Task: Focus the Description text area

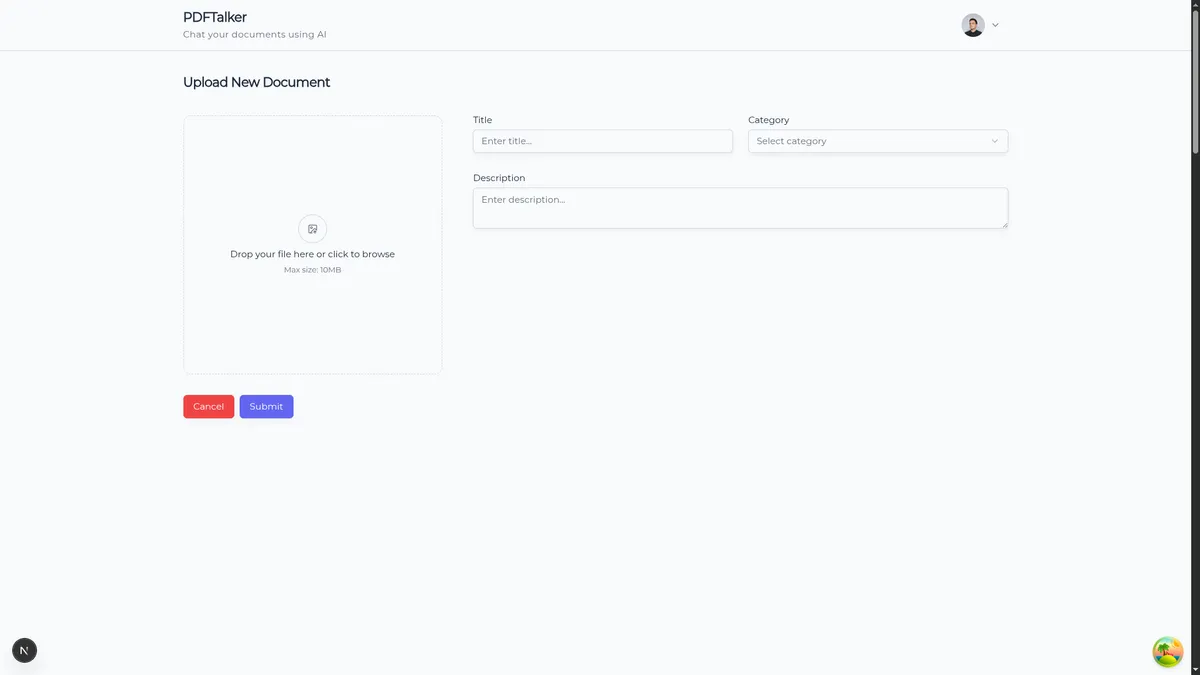Action: 740,208
